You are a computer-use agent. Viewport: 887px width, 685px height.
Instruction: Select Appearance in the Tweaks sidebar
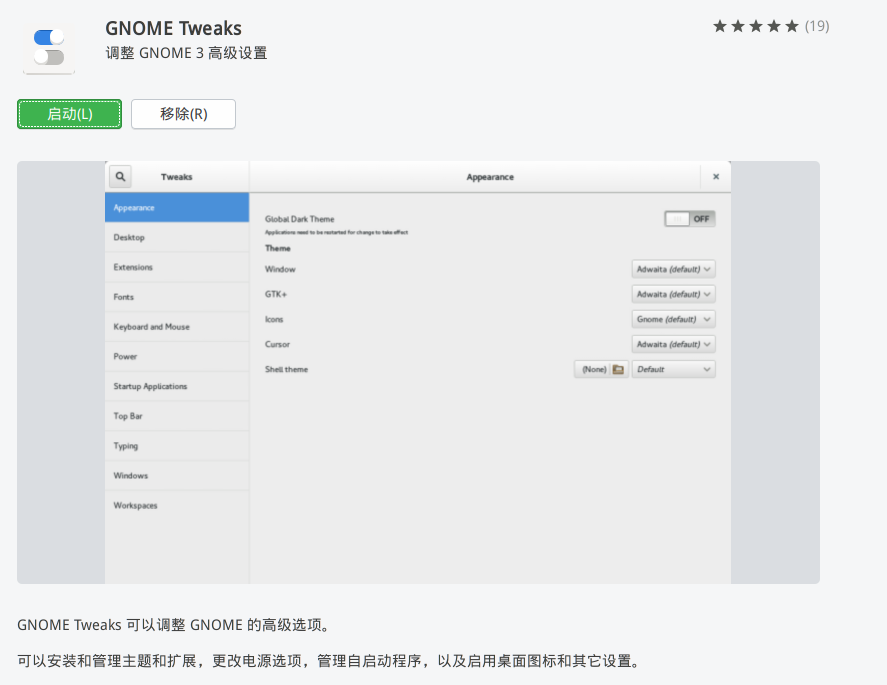pos(176,208)
